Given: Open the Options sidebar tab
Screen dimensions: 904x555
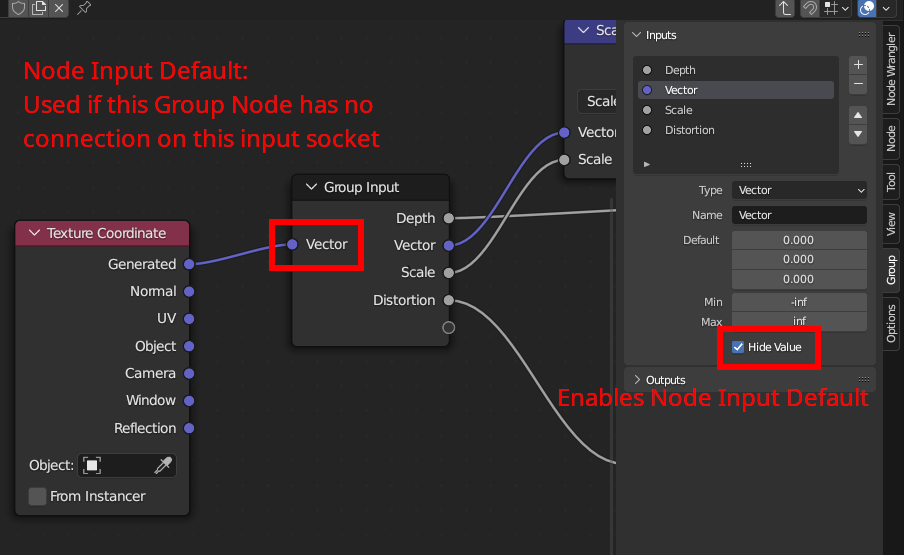Looking at the screenshot, I should [x=891, y=323].
